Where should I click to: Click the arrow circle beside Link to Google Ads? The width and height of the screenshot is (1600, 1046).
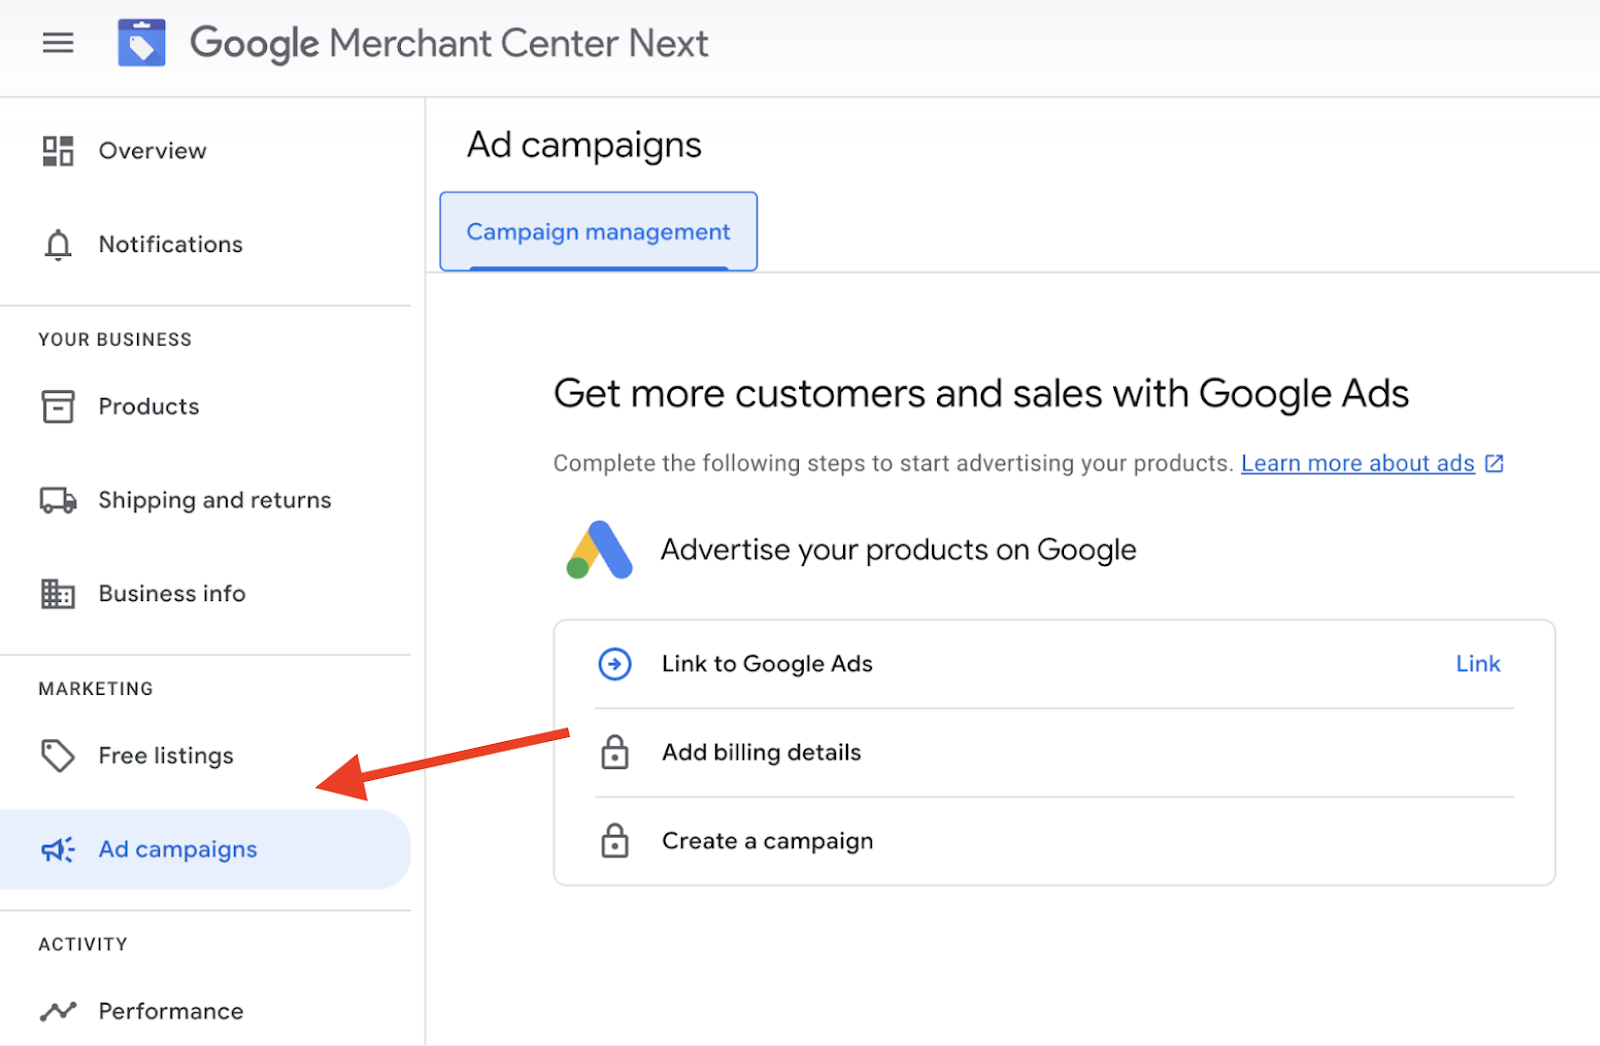pos(615,664)
